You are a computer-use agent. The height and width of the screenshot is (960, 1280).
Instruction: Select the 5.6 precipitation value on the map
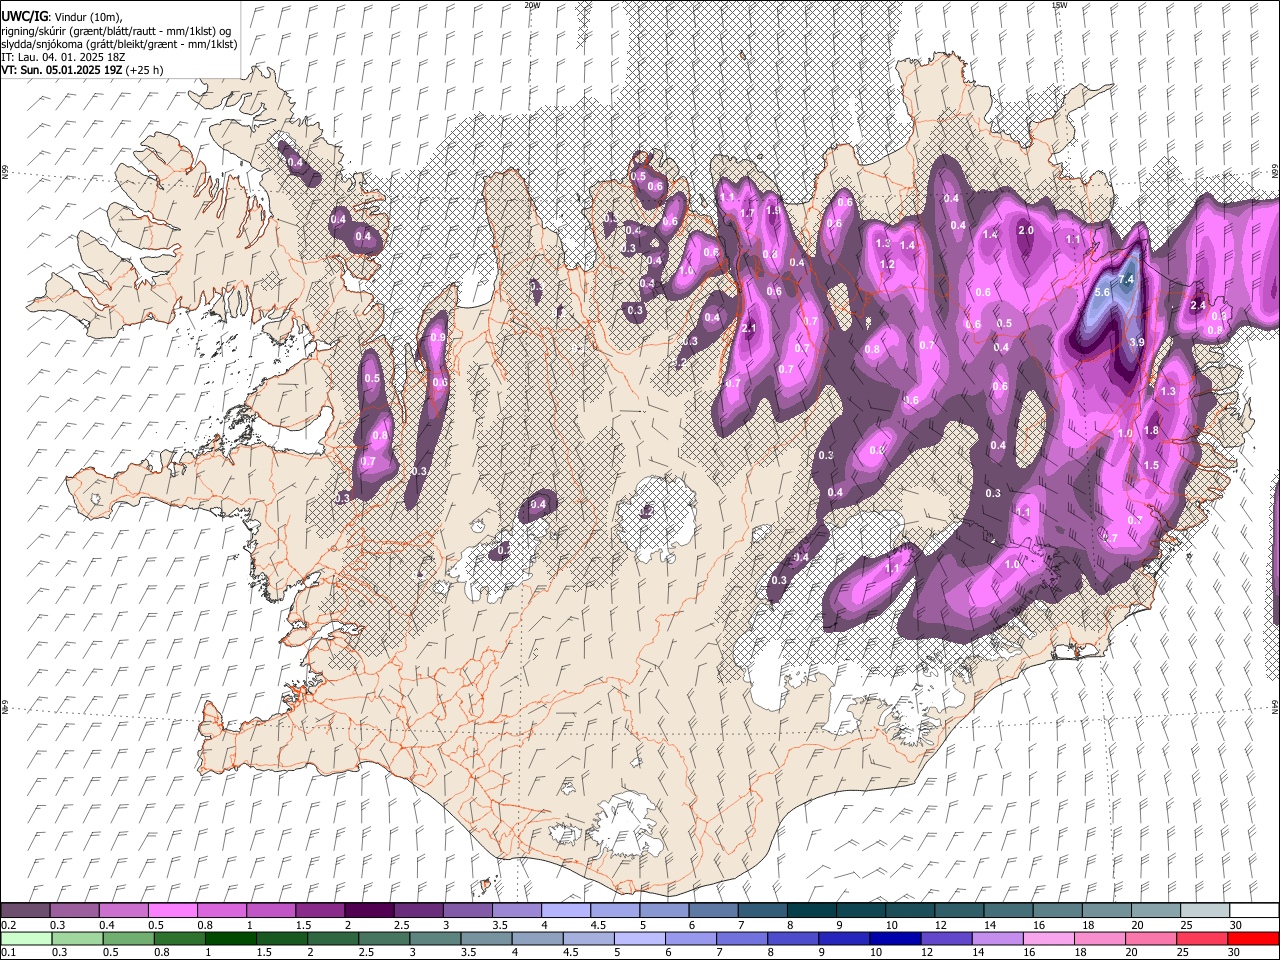1102,292
